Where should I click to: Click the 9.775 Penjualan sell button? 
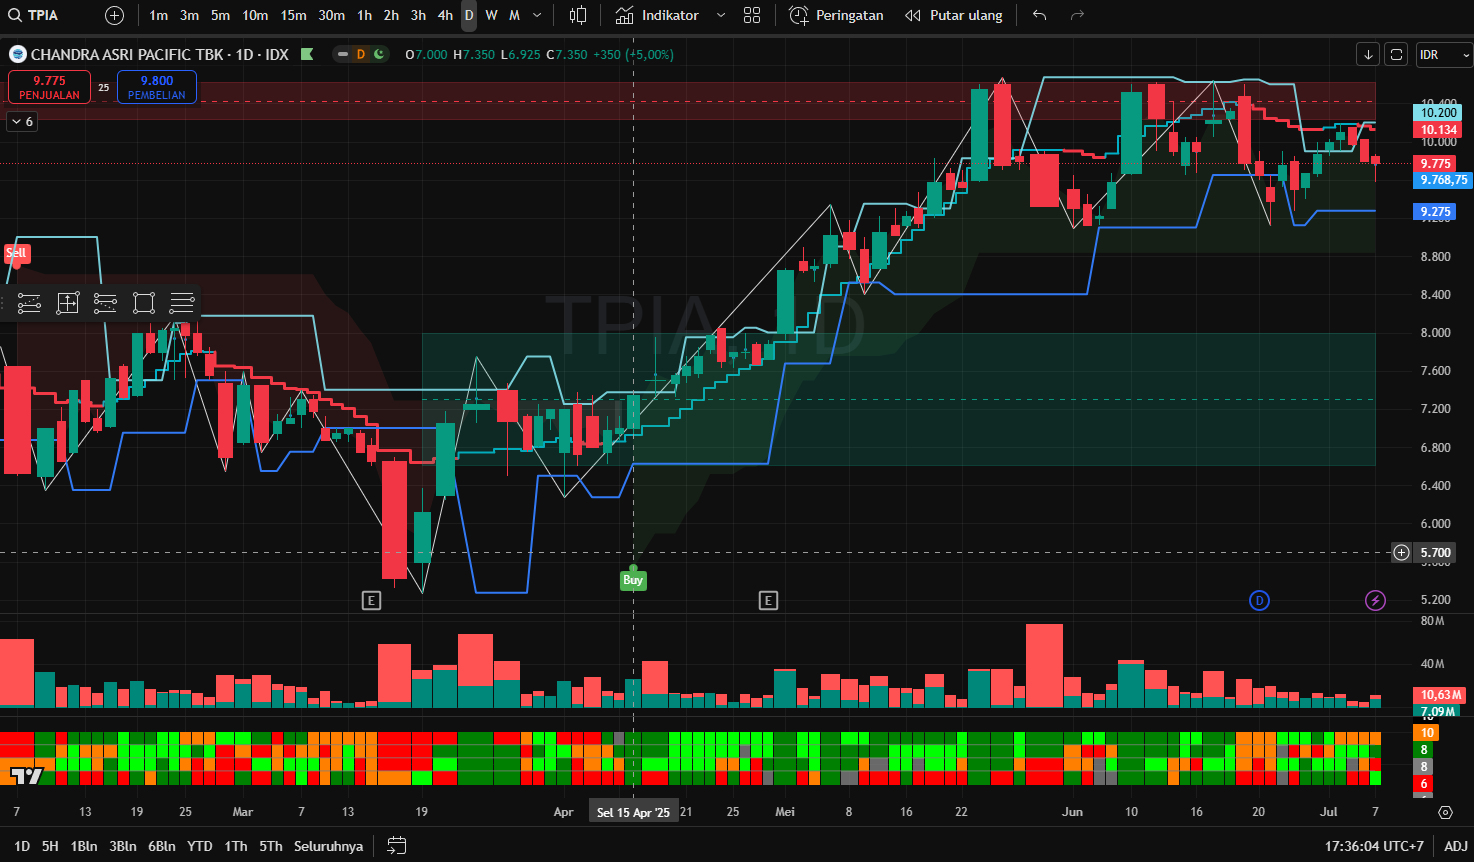tap(49, 87)
